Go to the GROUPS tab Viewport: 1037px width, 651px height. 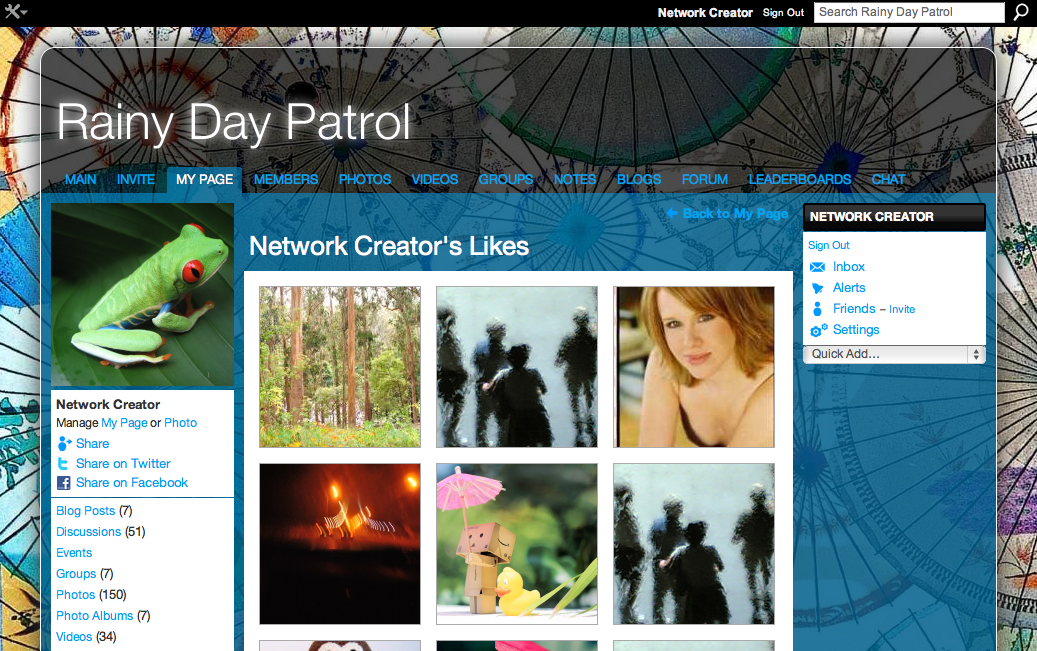point(505,179)
